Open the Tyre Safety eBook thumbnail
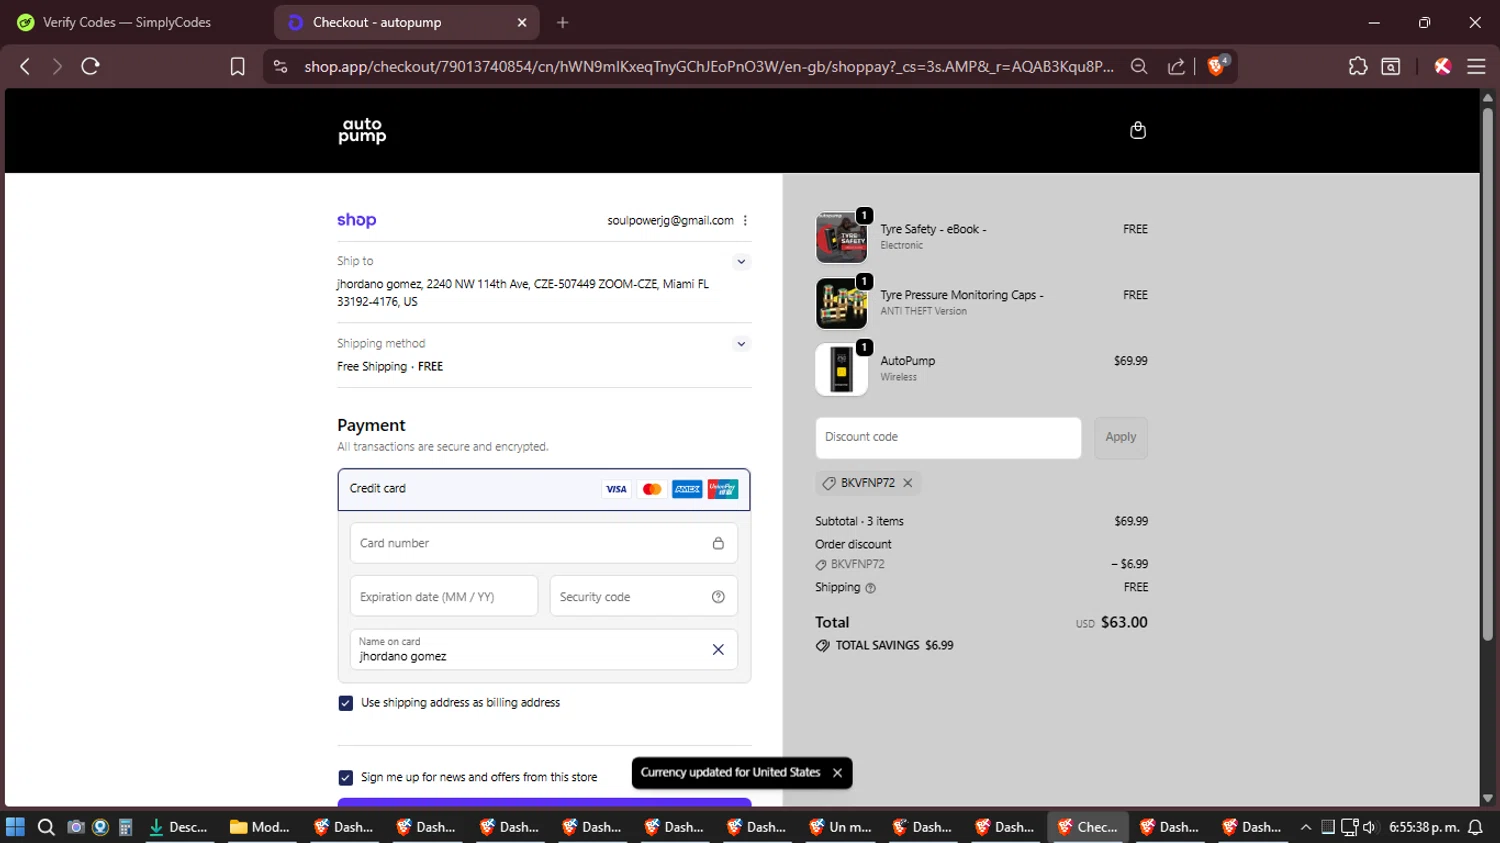Viewport: 1500px width, 843px height. point(841,237)
